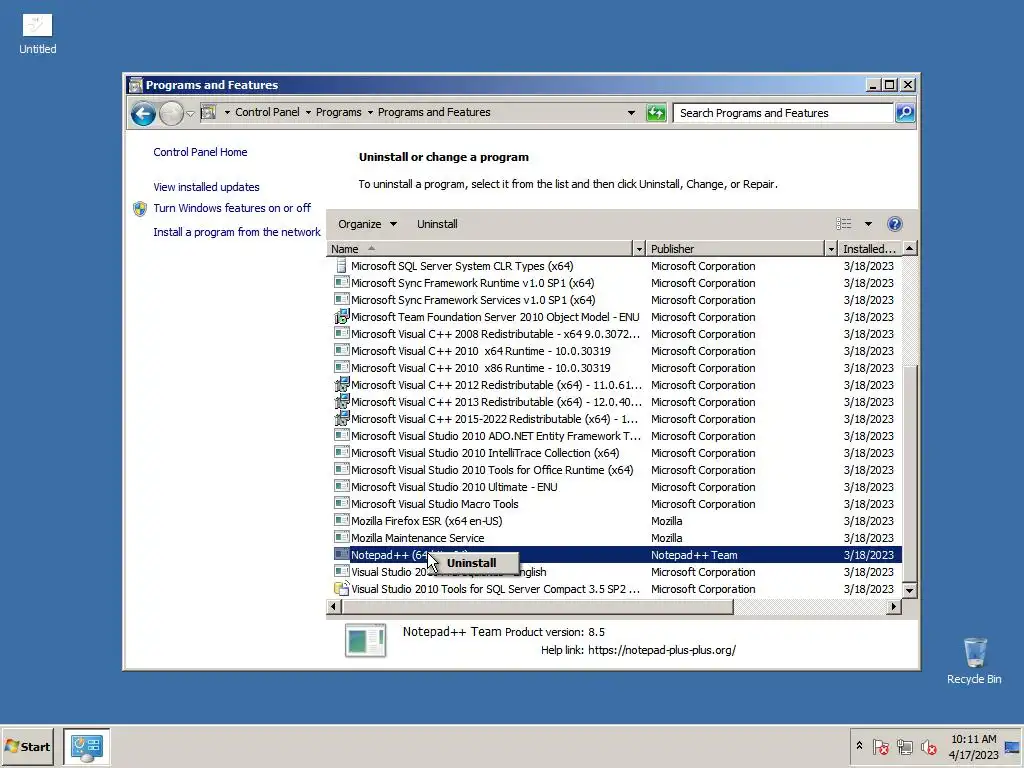Open the Recycle Bin on desktop
Image resolution: width=1024 pixels, height=768 pixels.
coord(974,653)
